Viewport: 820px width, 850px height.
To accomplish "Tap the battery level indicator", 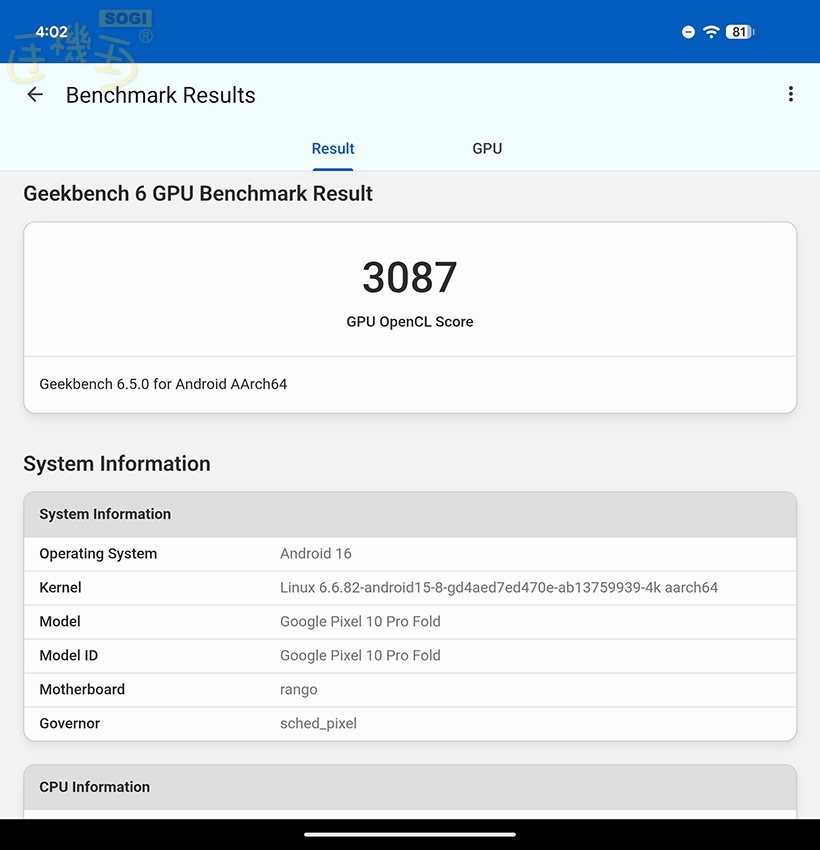I will [x=740, y=32].
